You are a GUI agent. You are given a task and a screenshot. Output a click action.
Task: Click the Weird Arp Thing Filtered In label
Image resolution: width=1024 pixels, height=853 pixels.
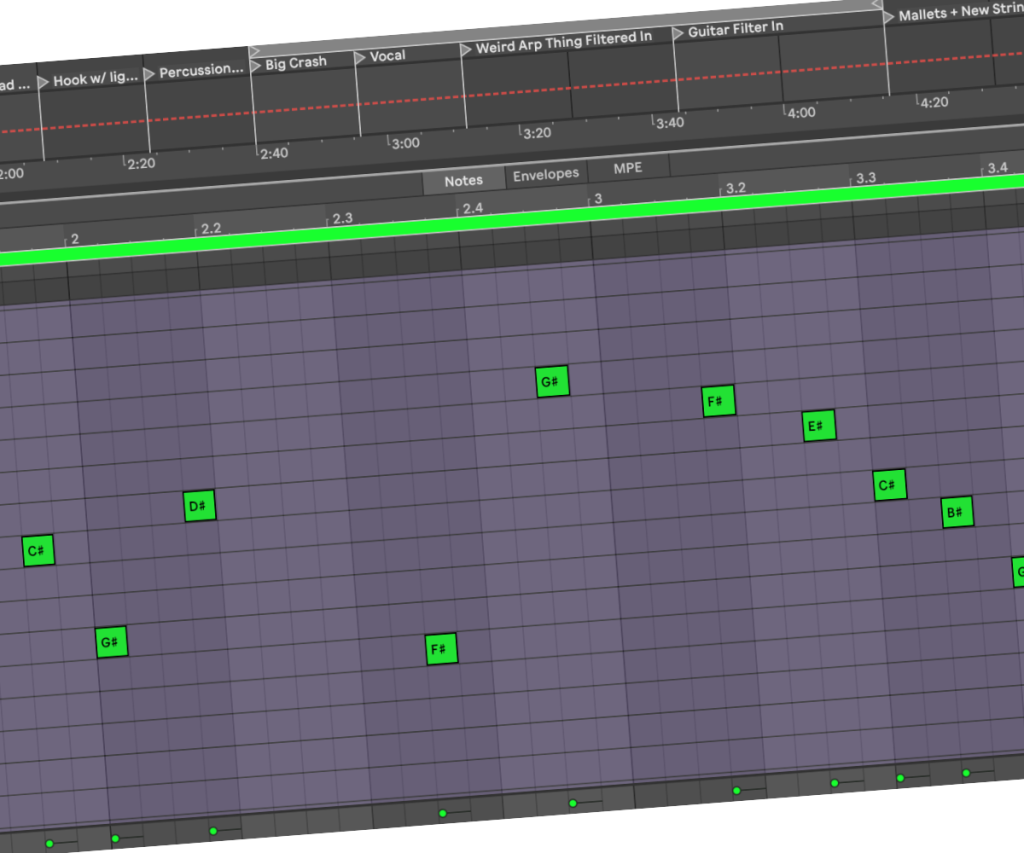click(563, 43)
